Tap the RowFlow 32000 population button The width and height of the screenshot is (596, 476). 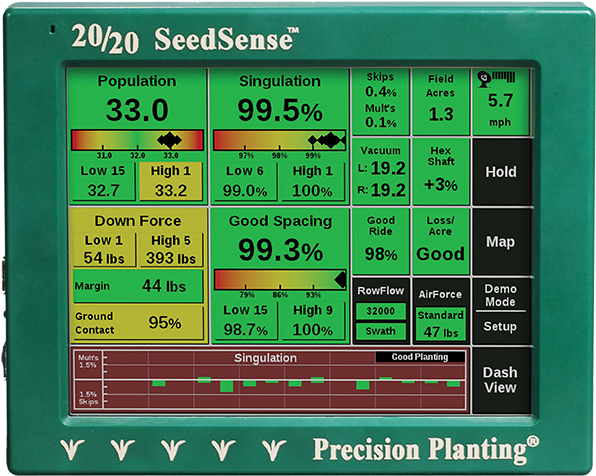pyautogui.click(x=380, y=311)
